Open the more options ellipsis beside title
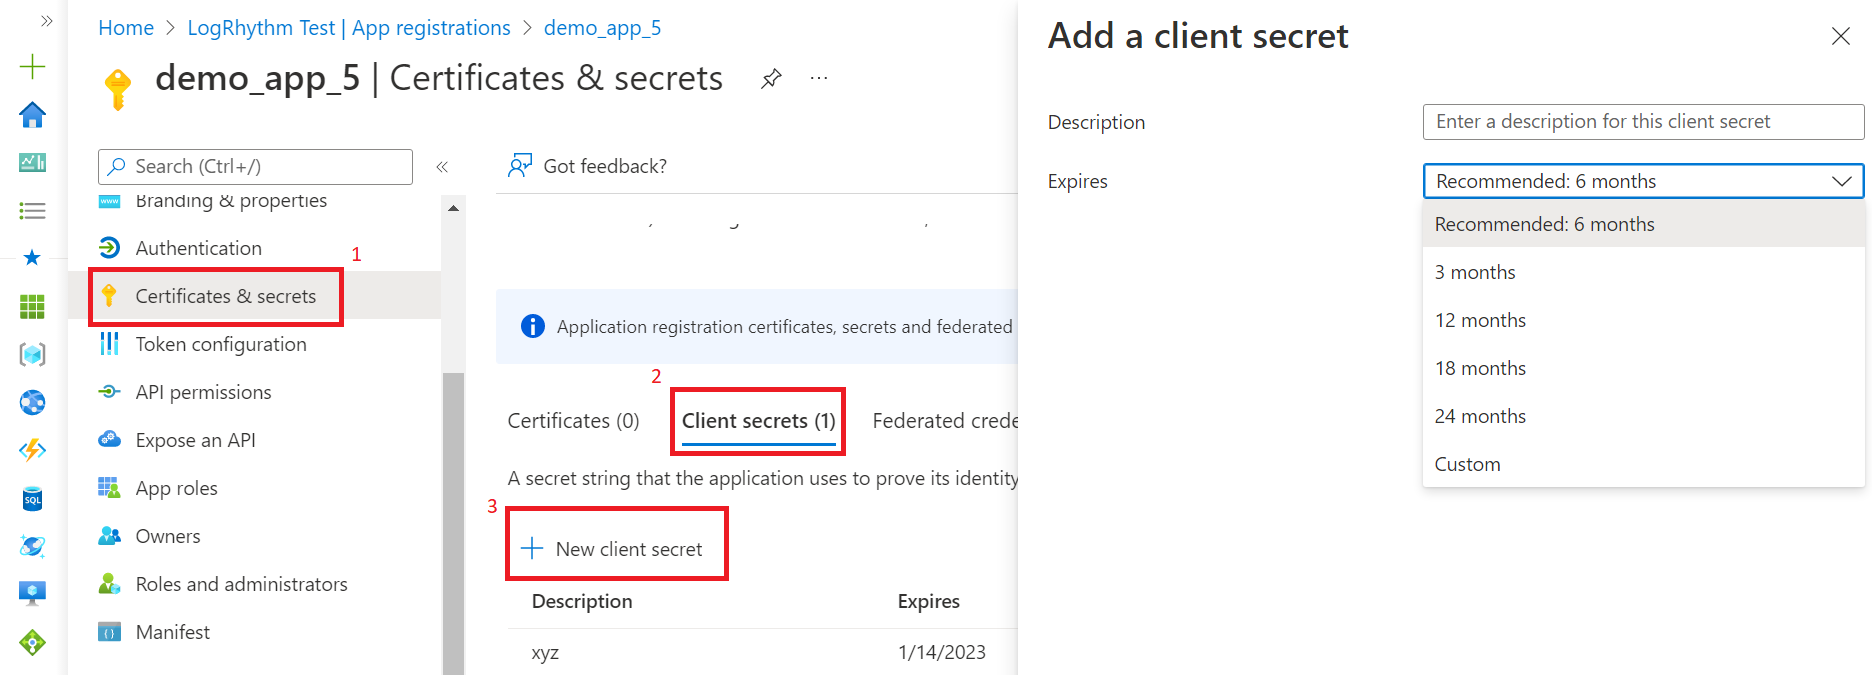 click(819, 79)
